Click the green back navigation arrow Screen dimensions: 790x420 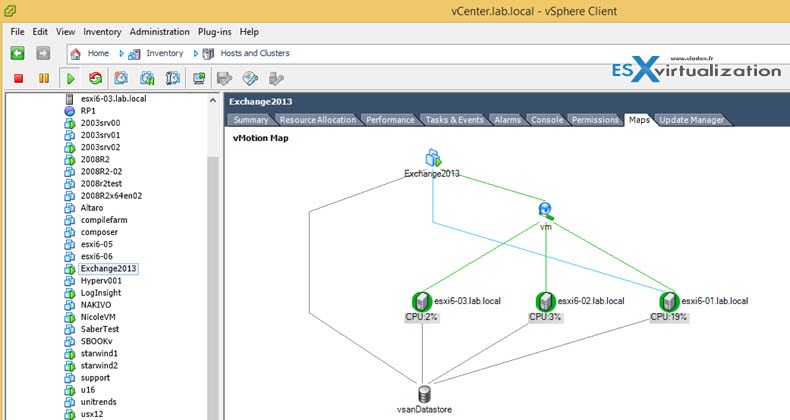pos(18,53)
